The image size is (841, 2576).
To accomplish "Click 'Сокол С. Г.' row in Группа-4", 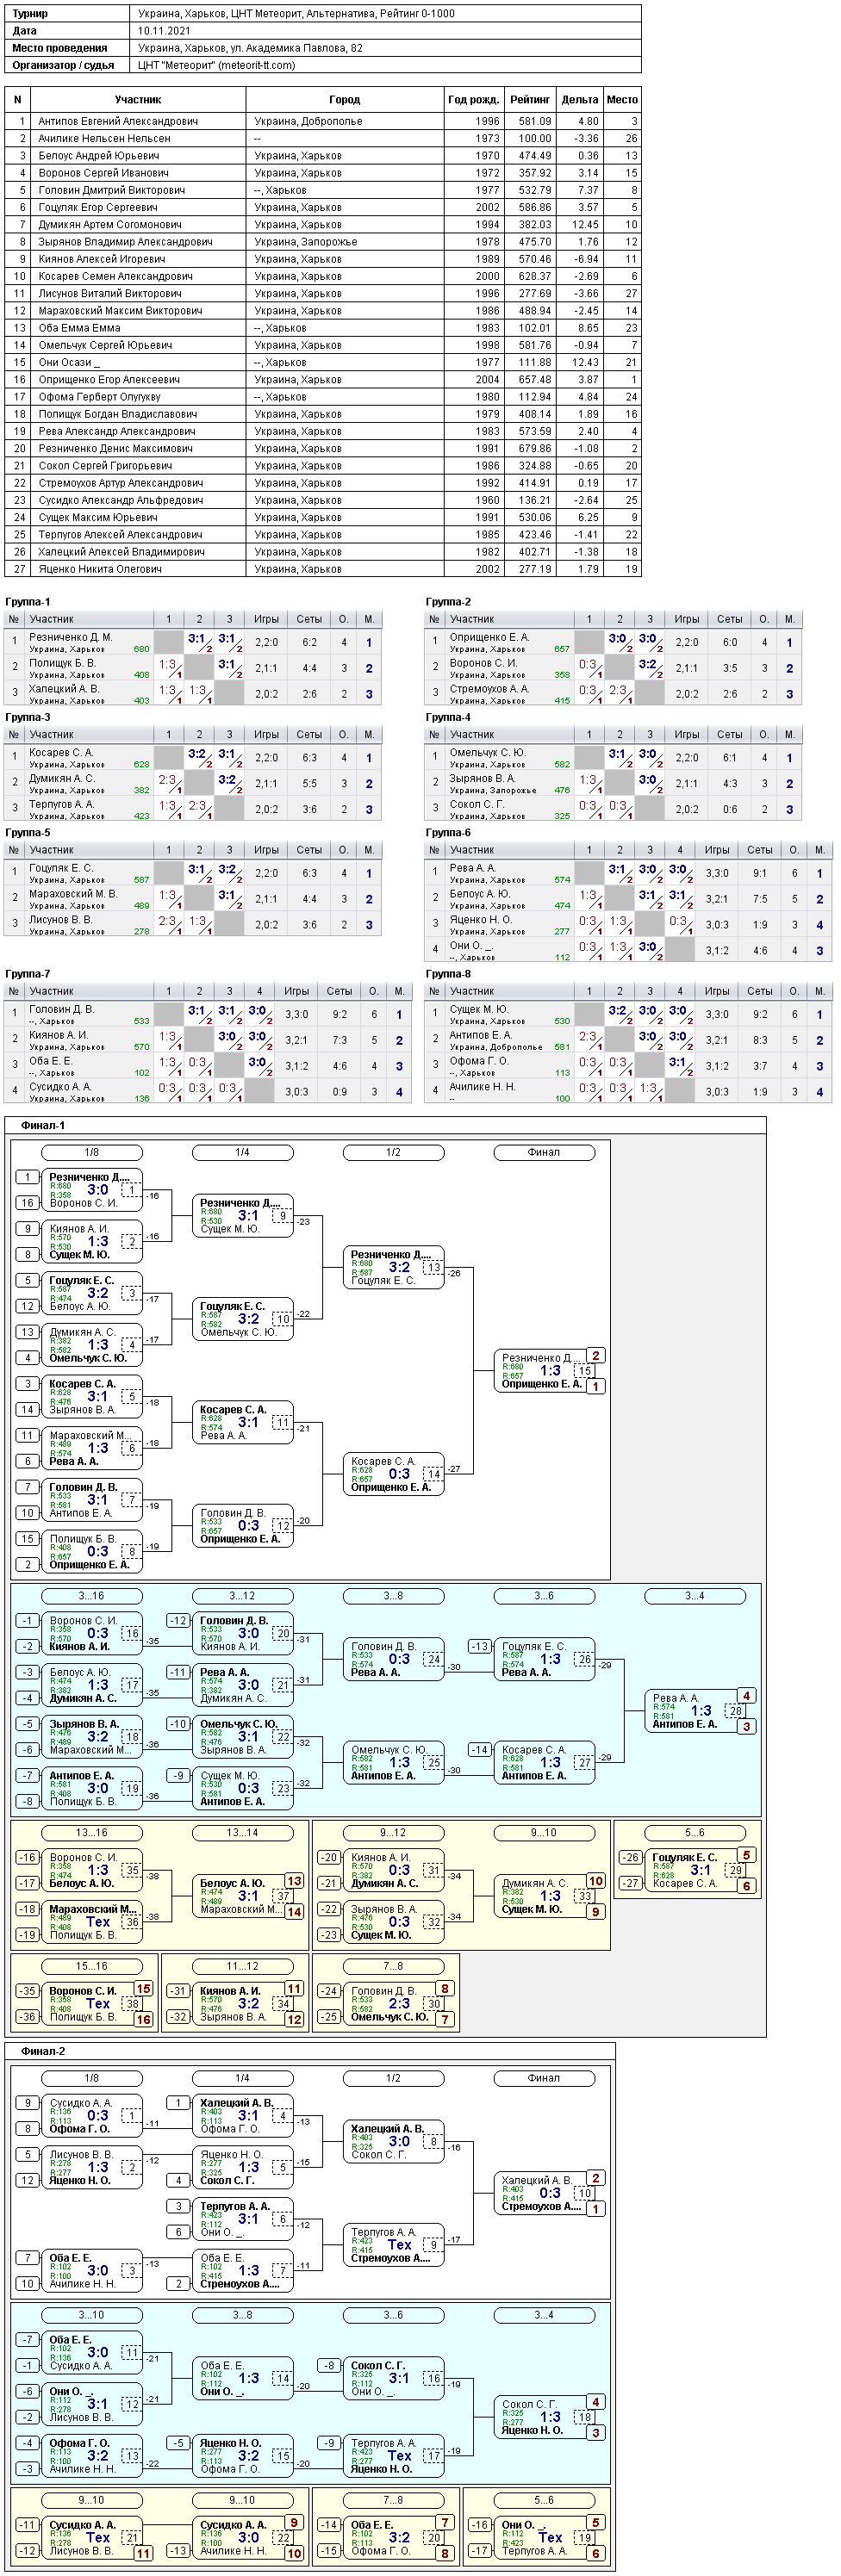I will (x=613, y=809).
